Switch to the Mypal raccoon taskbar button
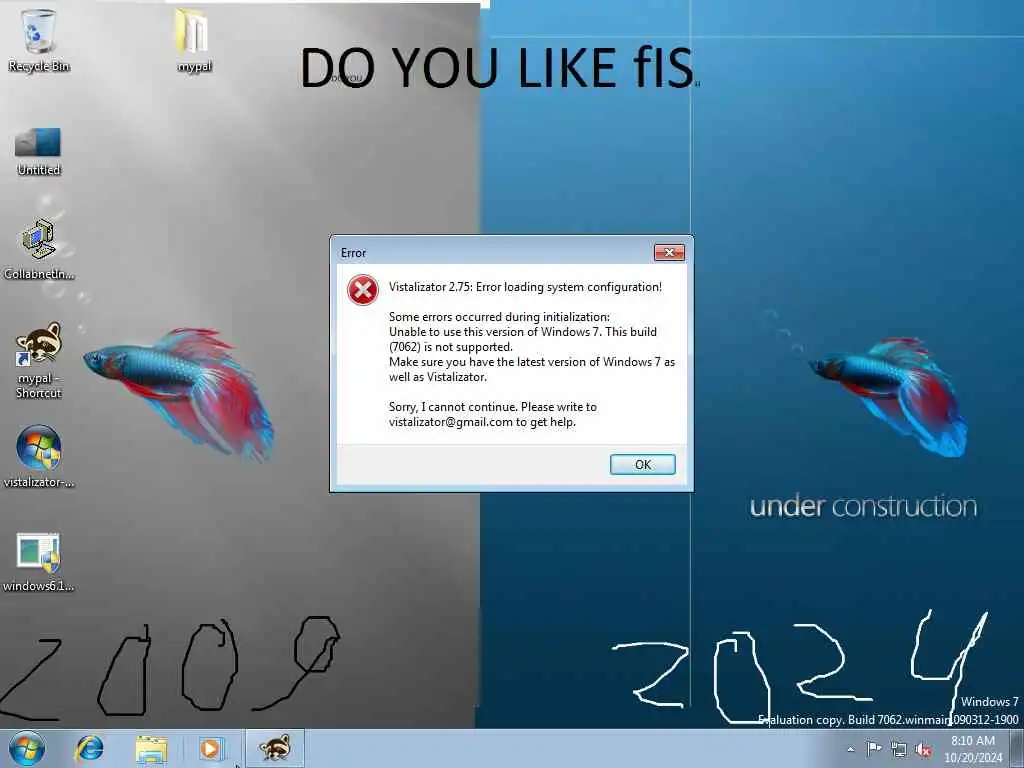Viewport: 1024px width, 768px height. 275,748
